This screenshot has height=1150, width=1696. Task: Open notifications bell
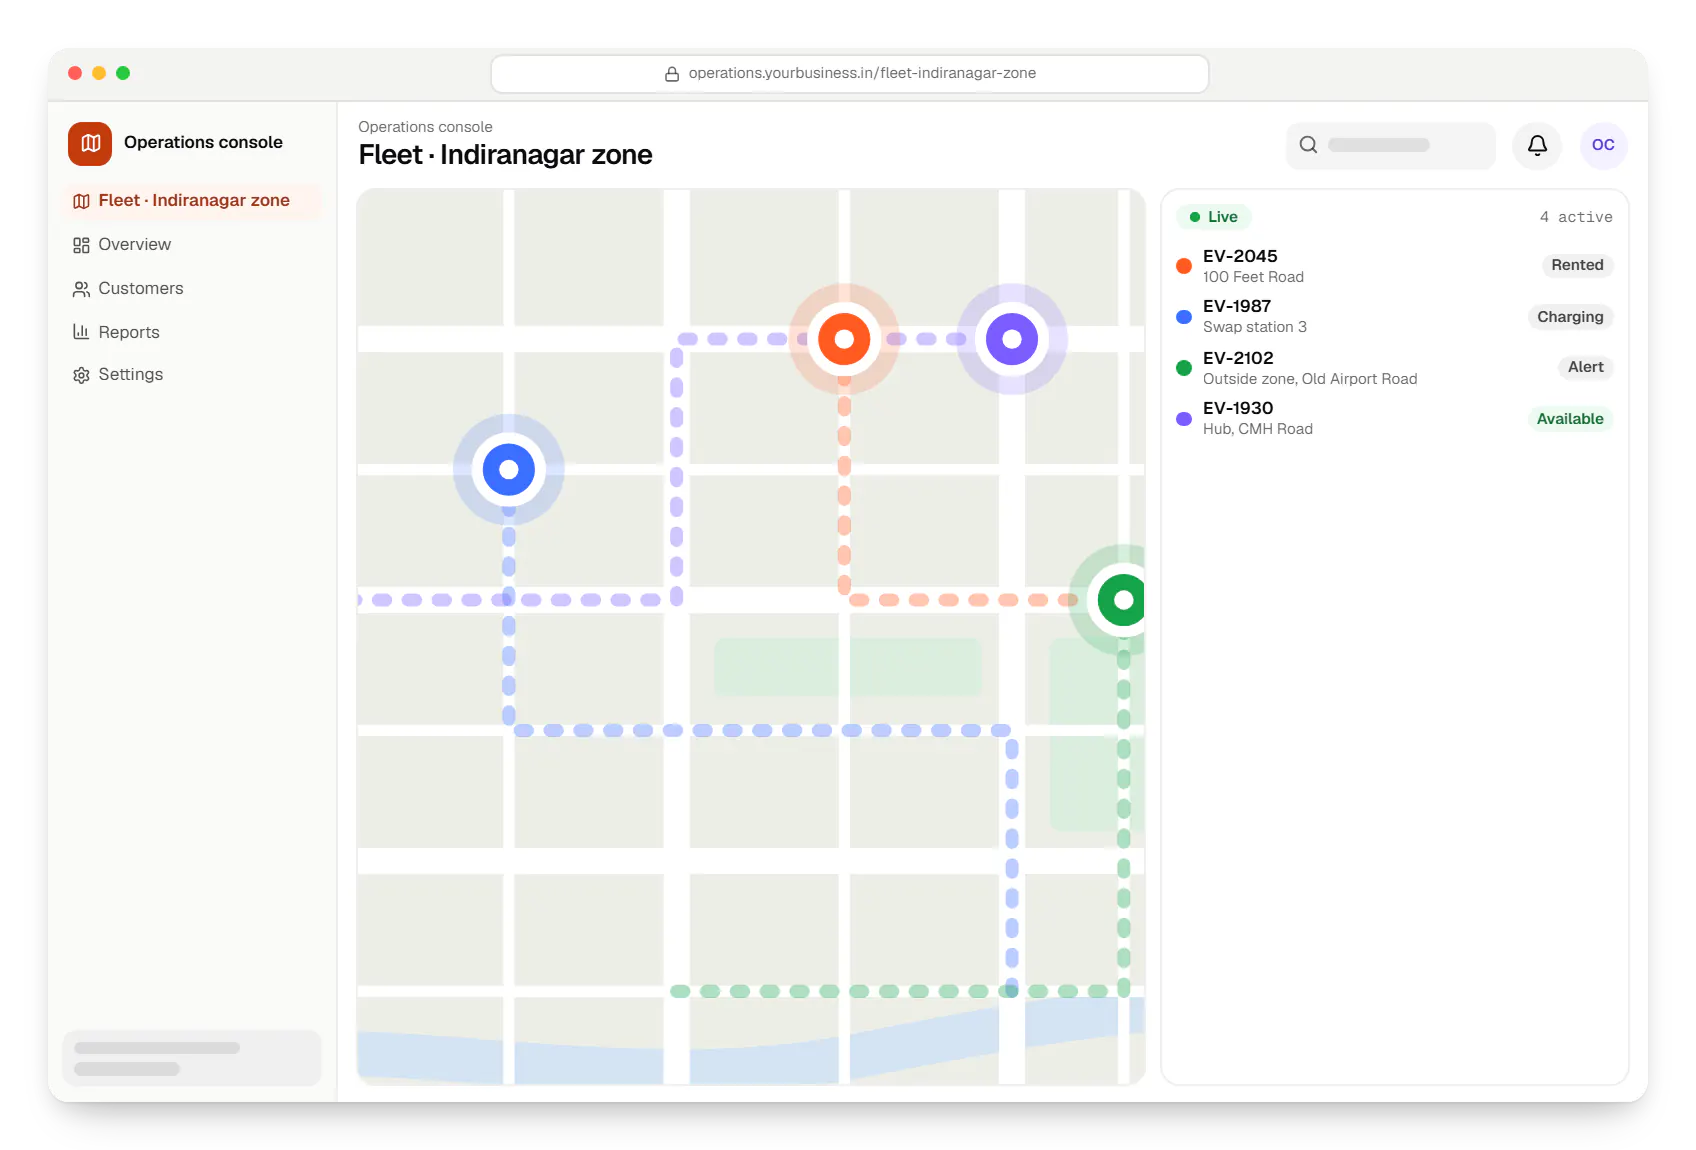pos(1537,146)
